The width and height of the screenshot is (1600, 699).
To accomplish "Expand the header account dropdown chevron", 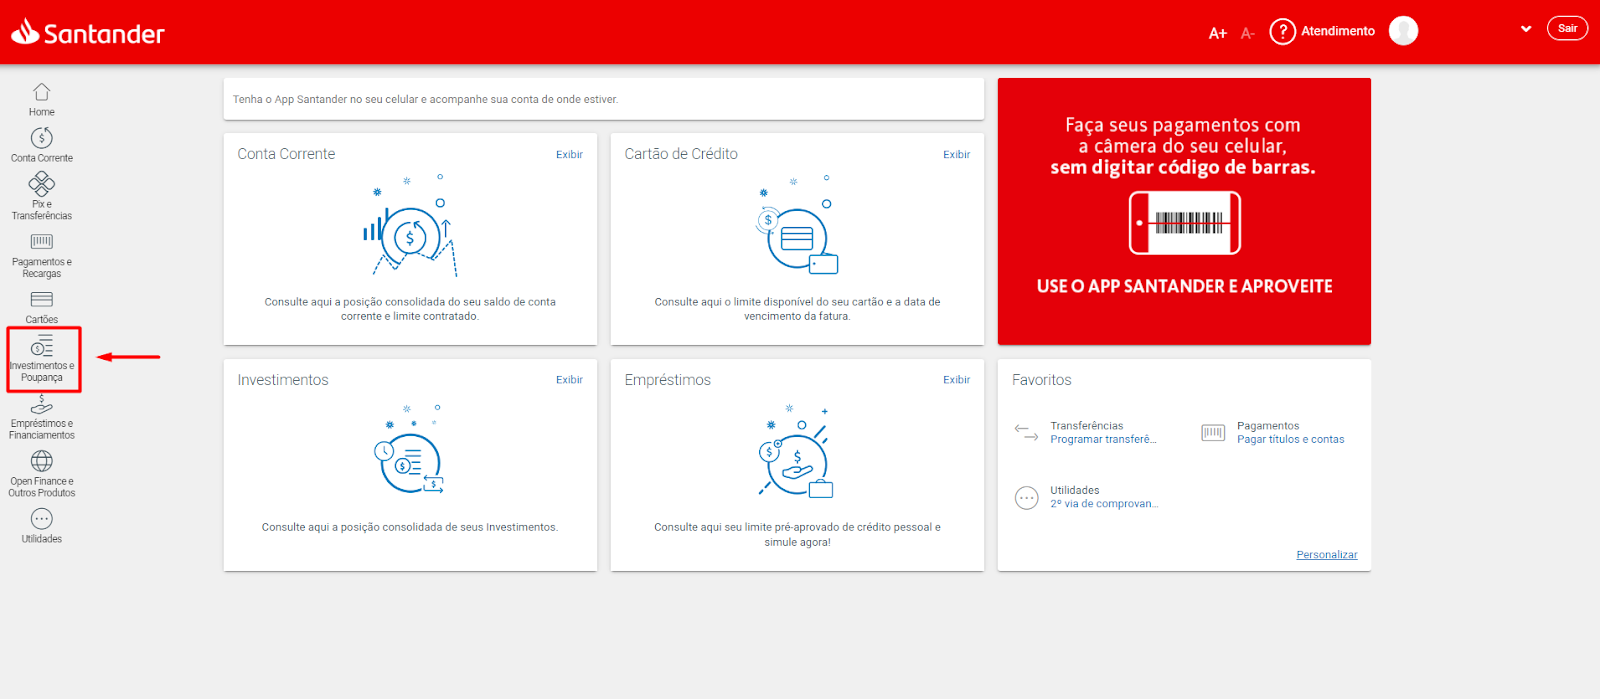I will click(x=1526, y=29).
